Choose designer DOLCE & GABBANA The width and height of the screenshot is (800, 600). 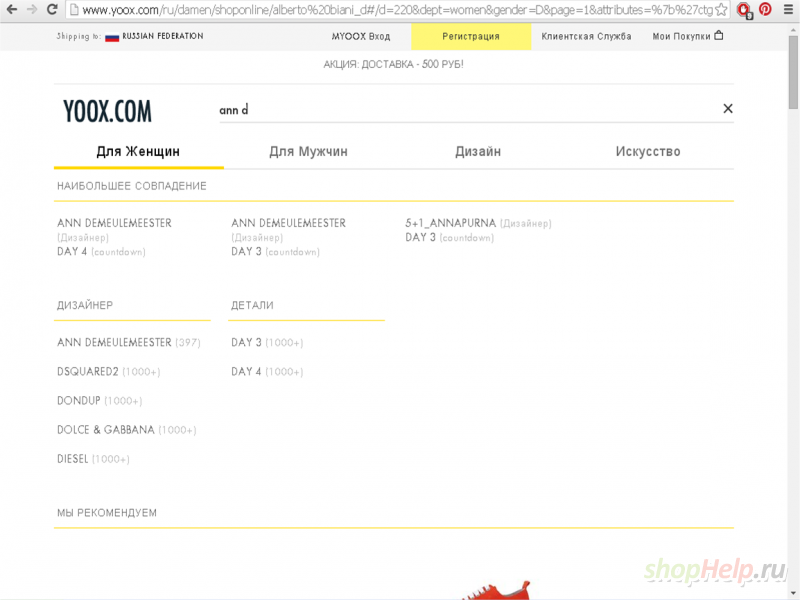127,430
